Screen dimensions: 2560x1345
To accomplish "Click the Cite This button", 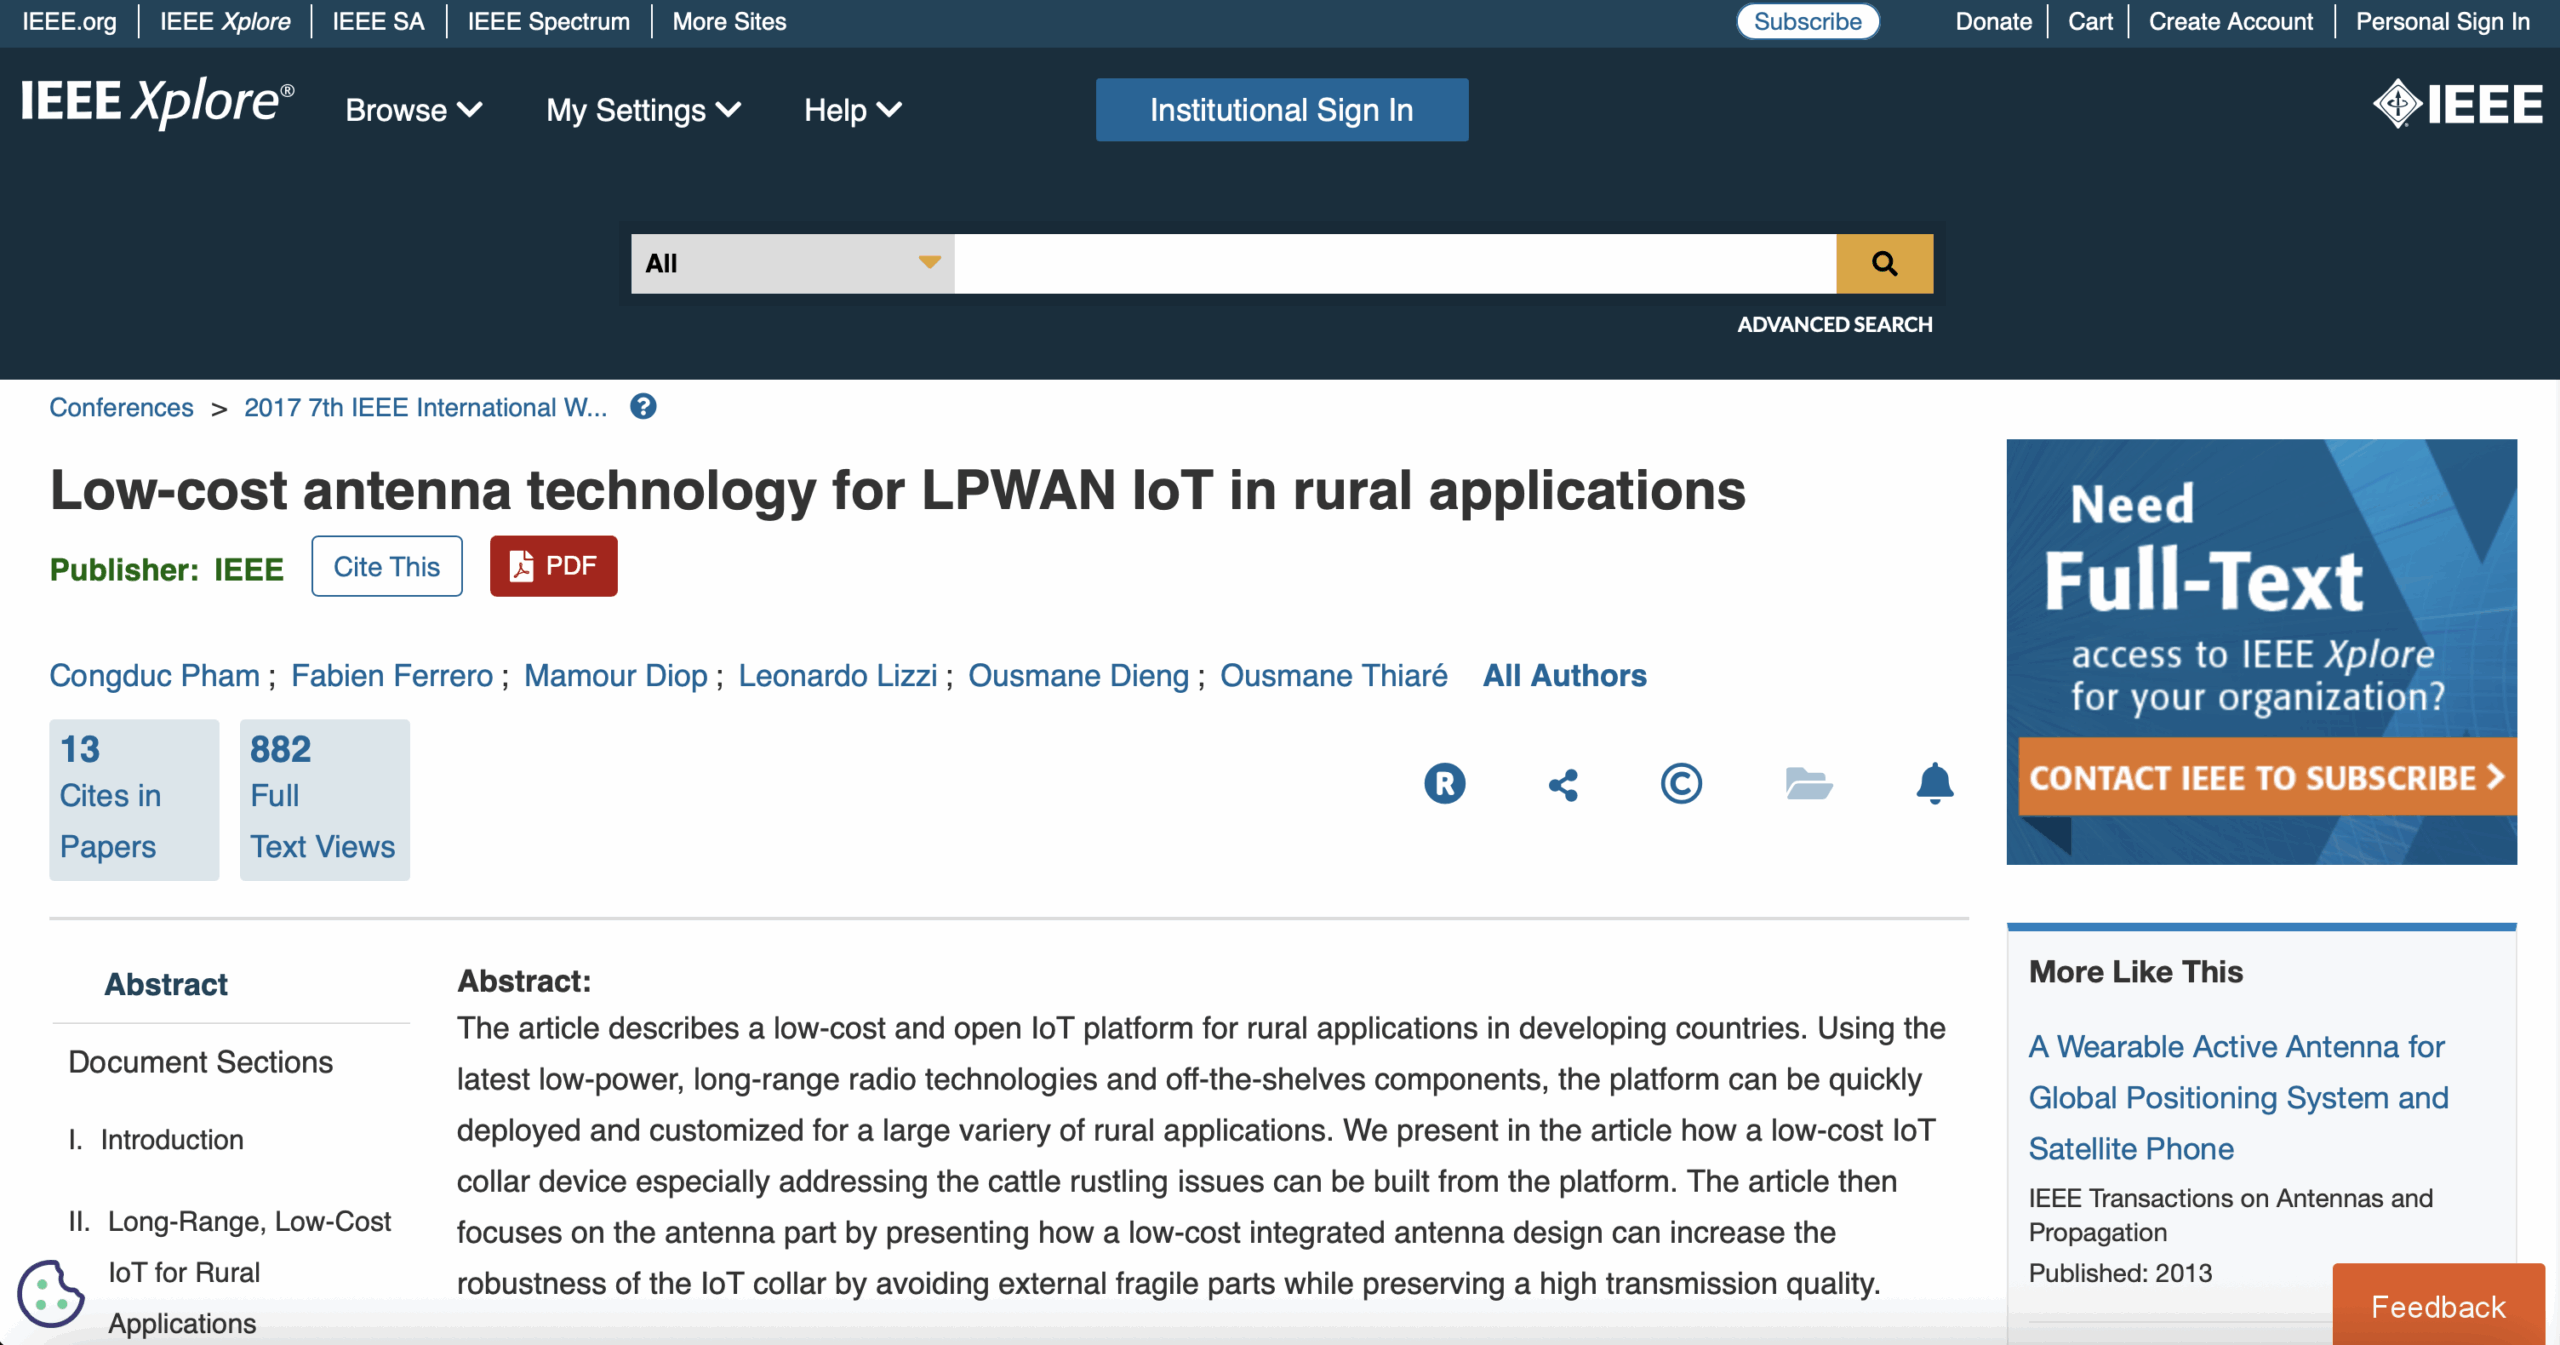I will point(386,566).
